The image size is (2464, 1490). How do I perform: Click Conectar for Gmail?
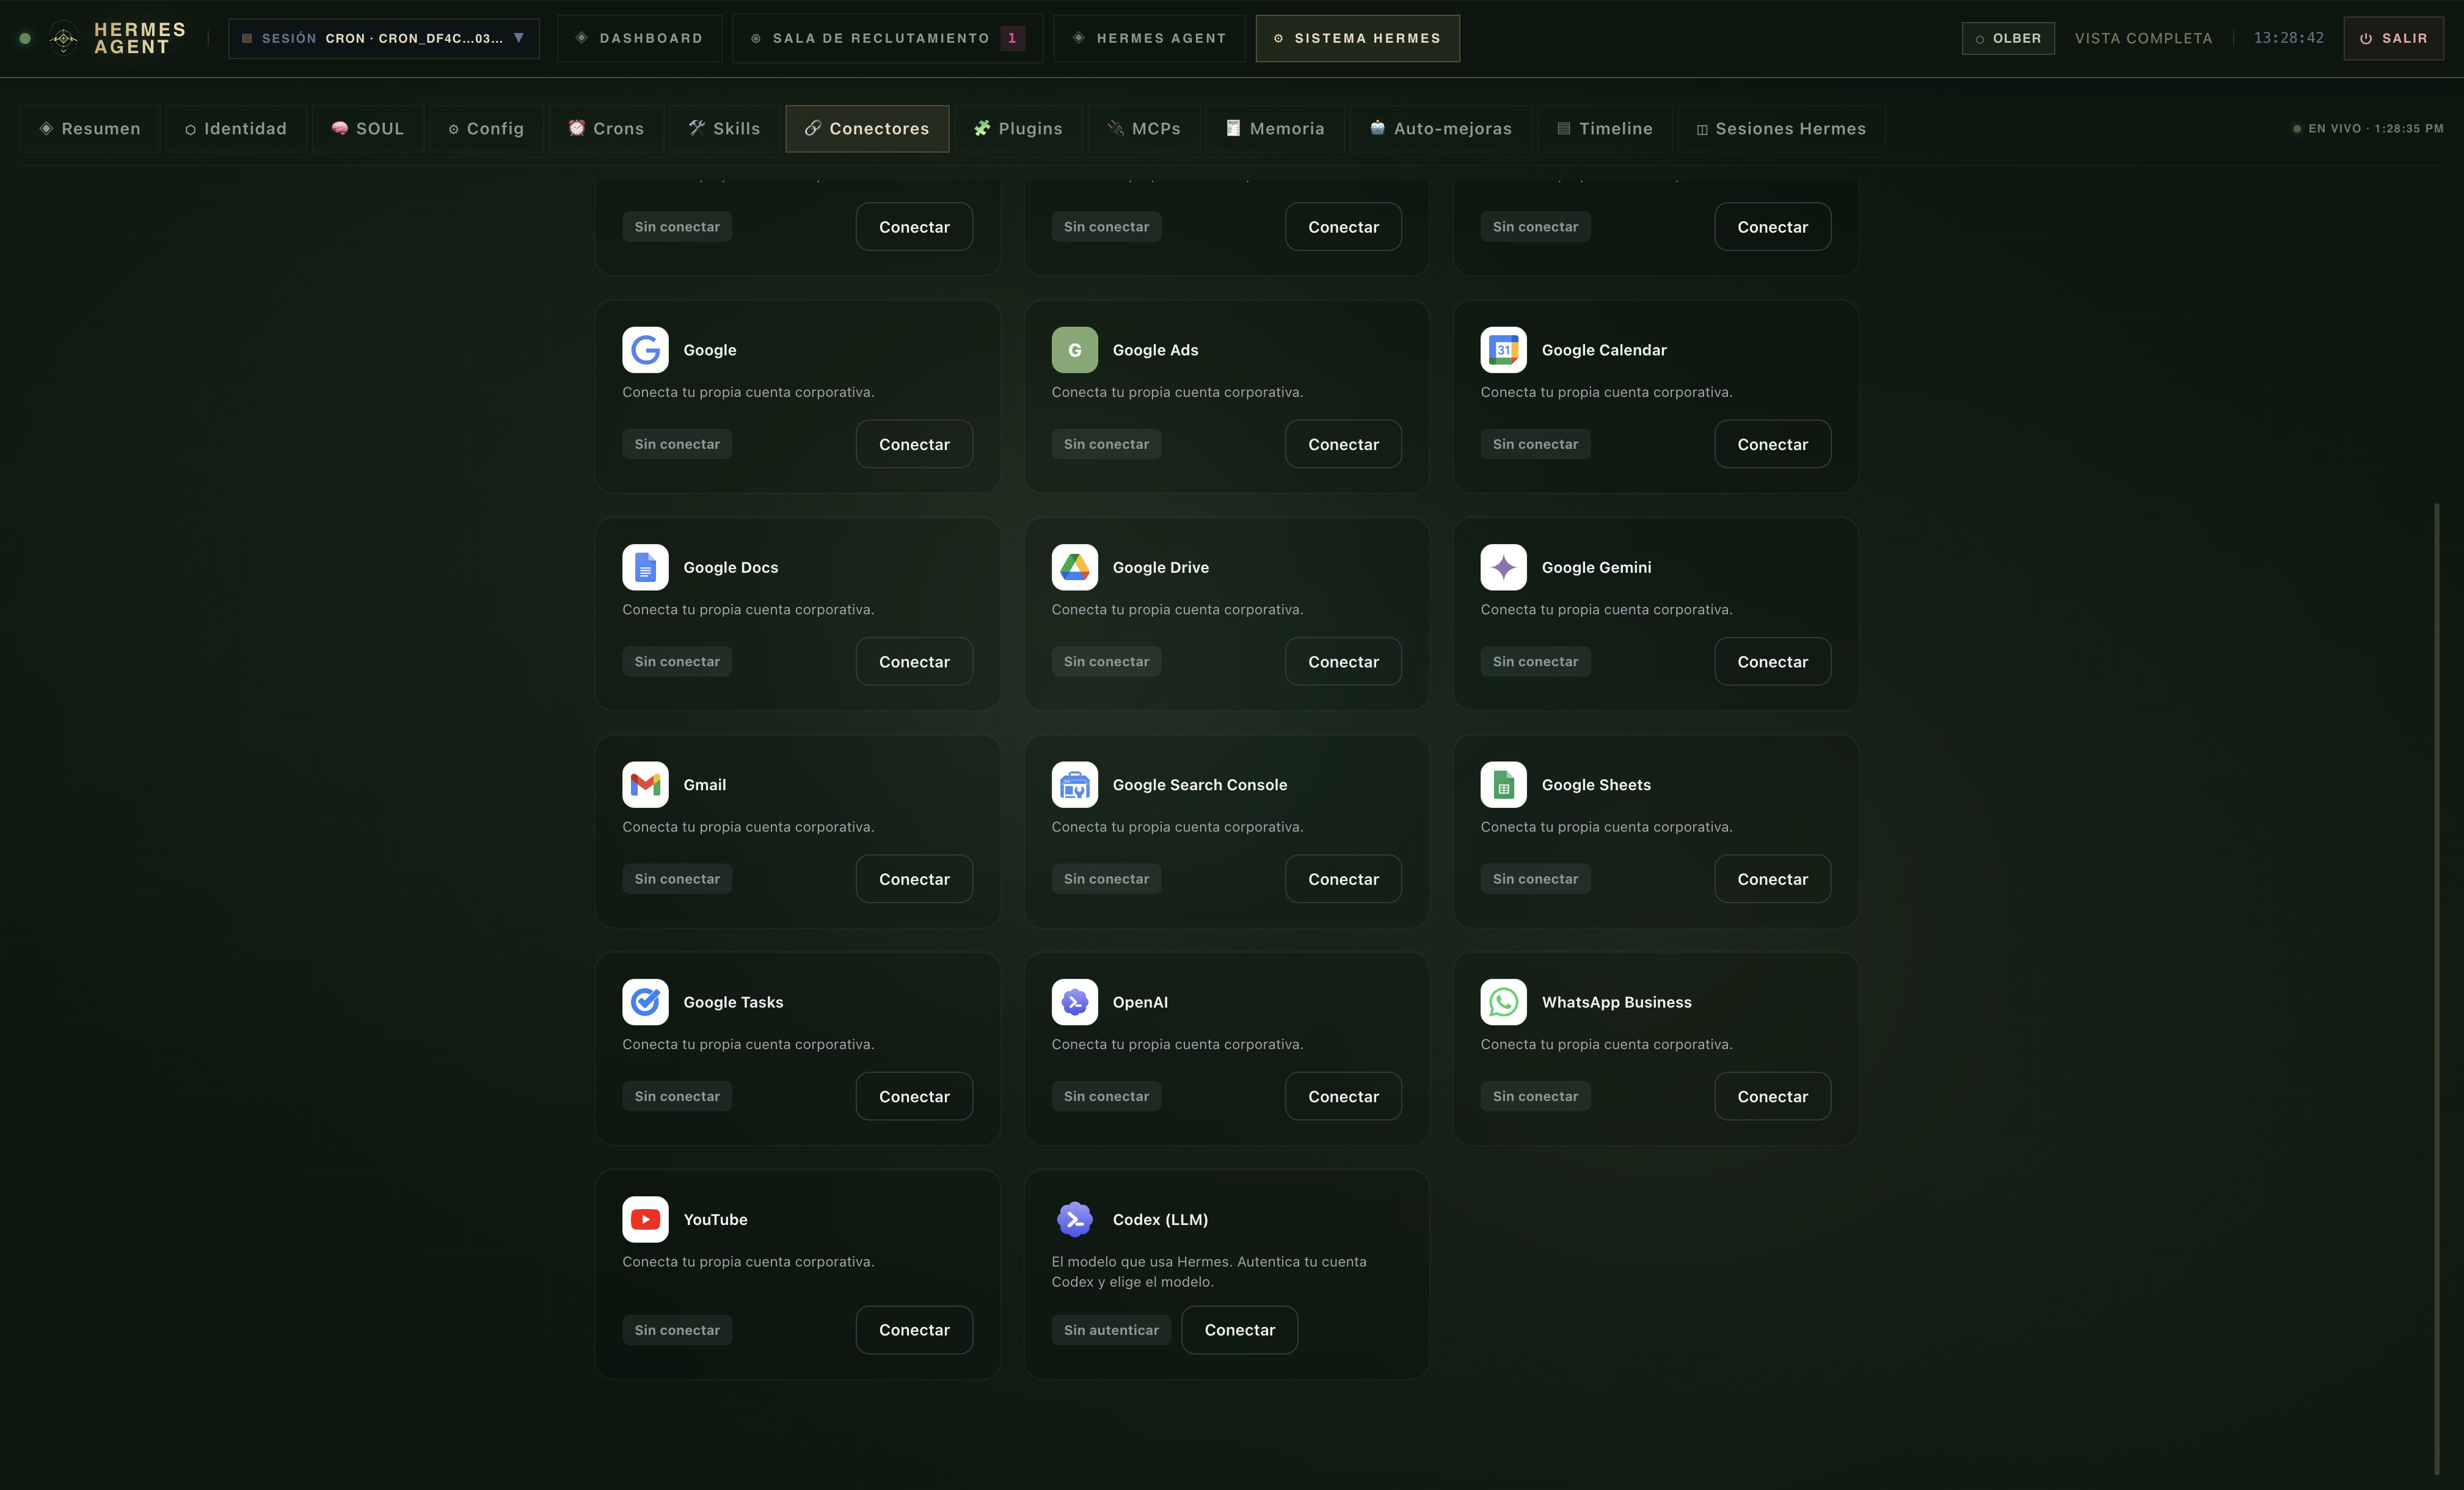(914, 879)
